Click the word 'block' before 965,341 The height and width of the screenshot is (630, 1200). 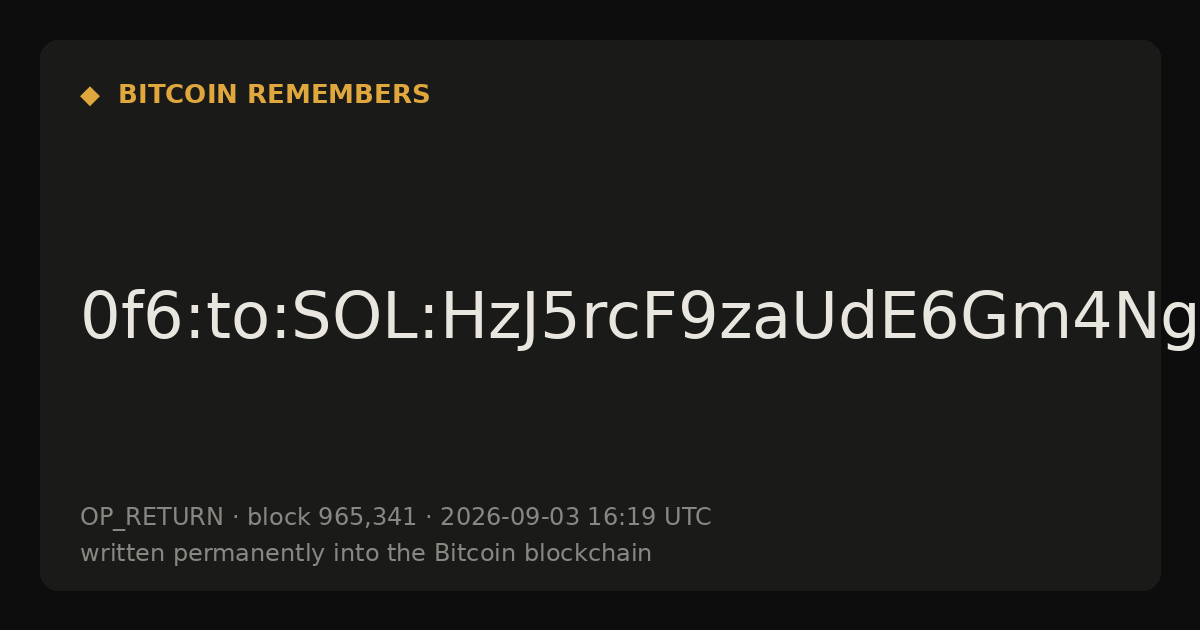pos(279,517)
